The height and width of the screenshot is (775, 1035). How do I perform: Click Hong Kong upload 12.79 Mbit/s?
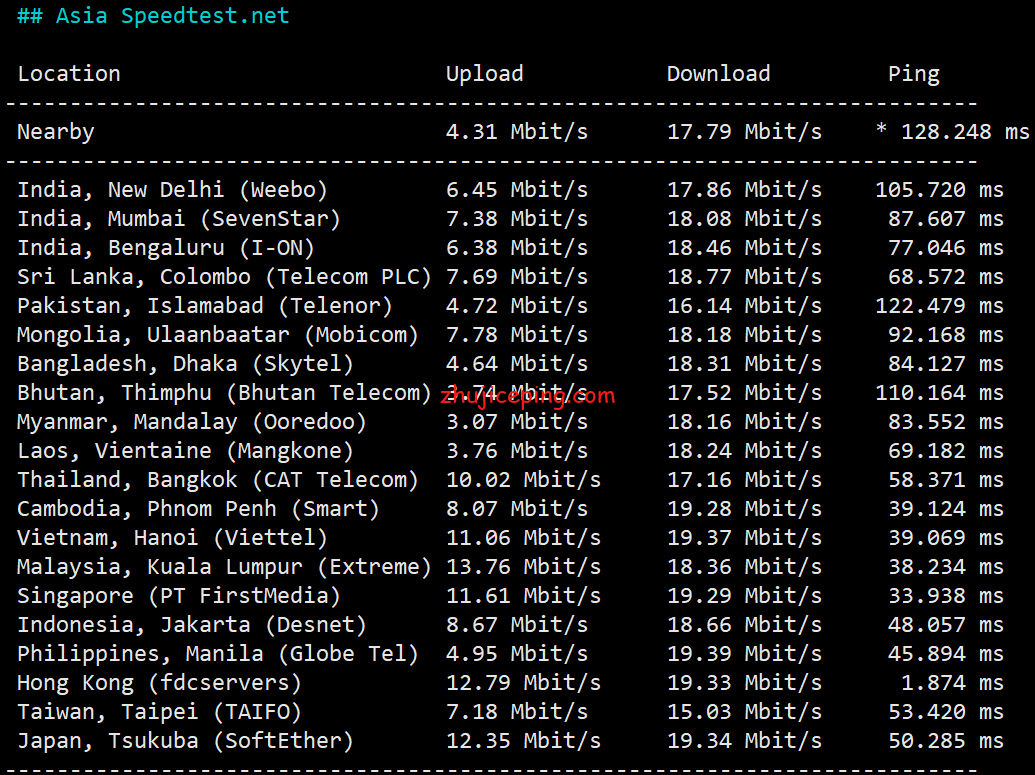pyautogui.click(x=523, y=683)
